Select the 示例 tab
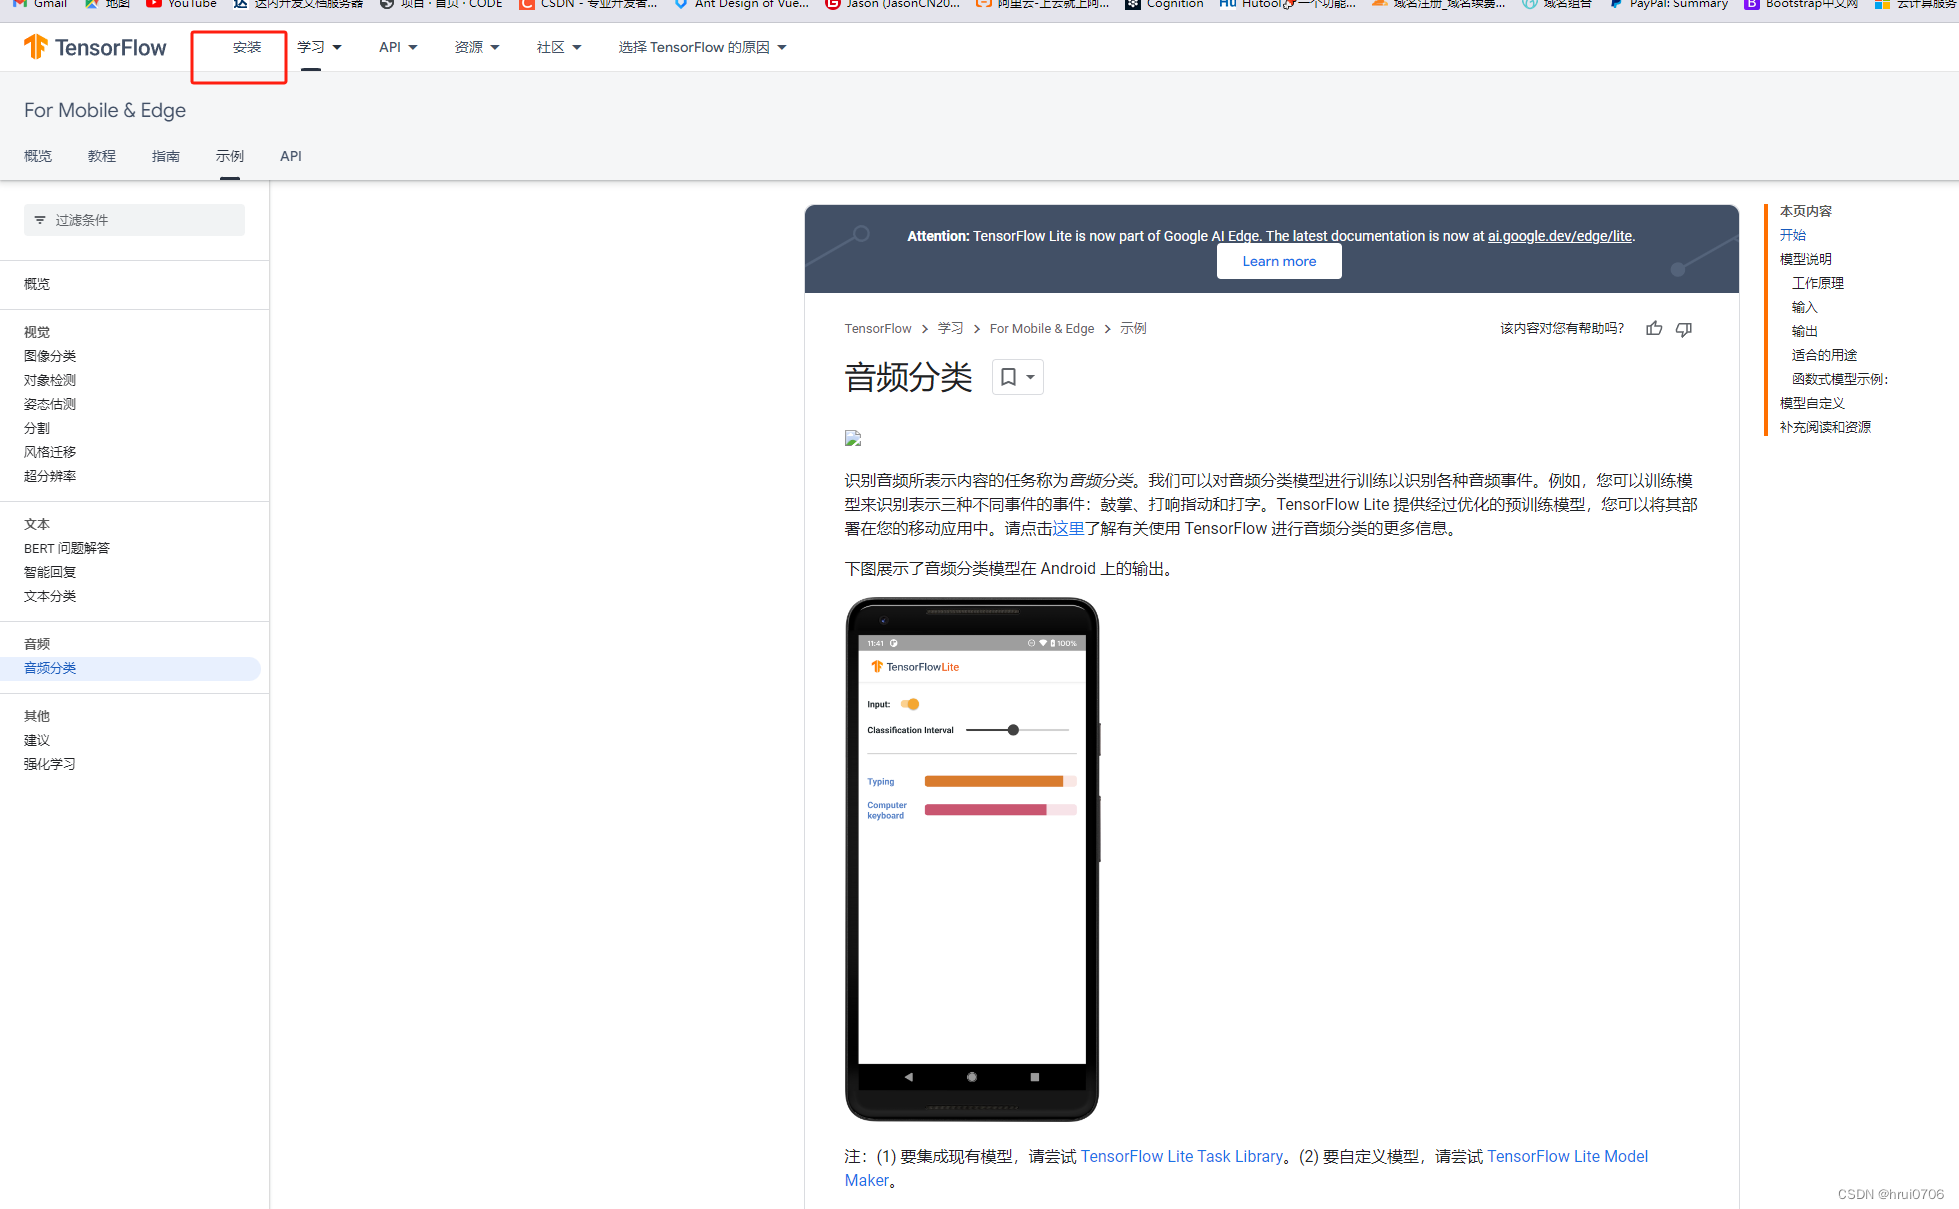The width and height of the screenshot is (1959, 1209). click(228, 157)
